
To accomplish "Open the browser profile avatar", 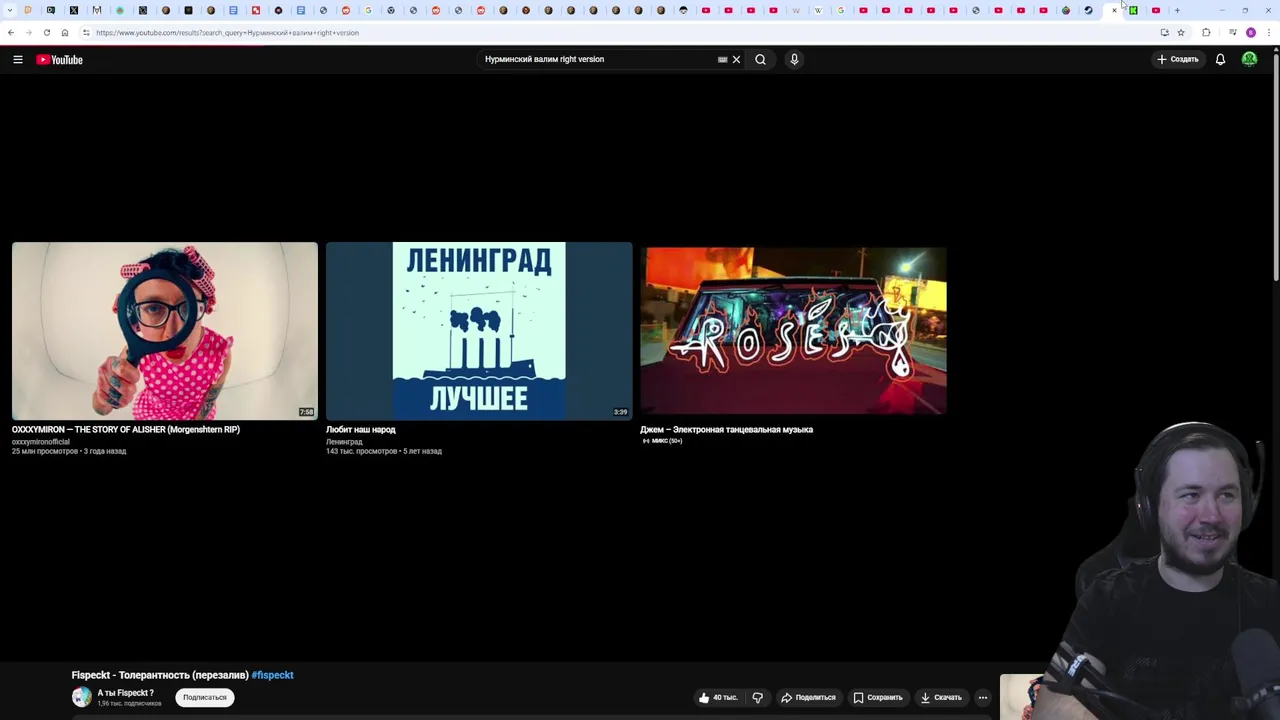I will [1251, 32].
